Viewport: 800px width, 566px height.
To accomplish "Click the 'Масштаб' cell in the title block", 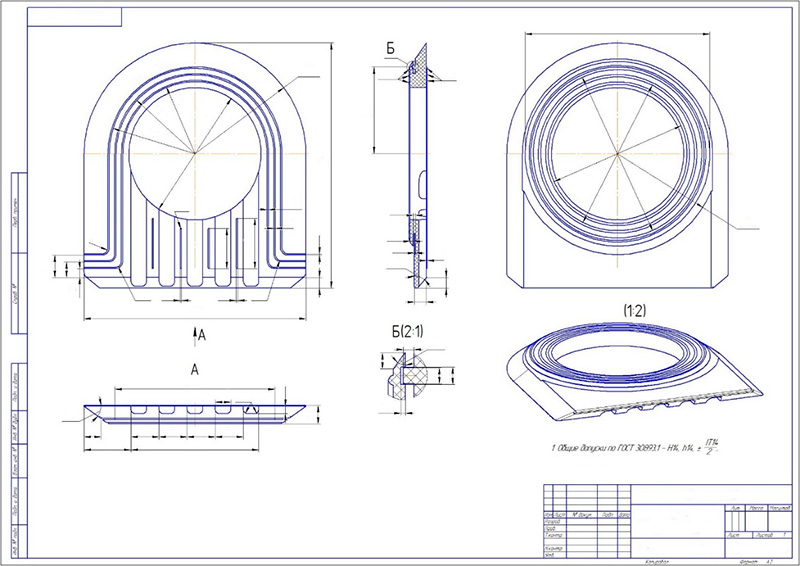I will point(781,508).
